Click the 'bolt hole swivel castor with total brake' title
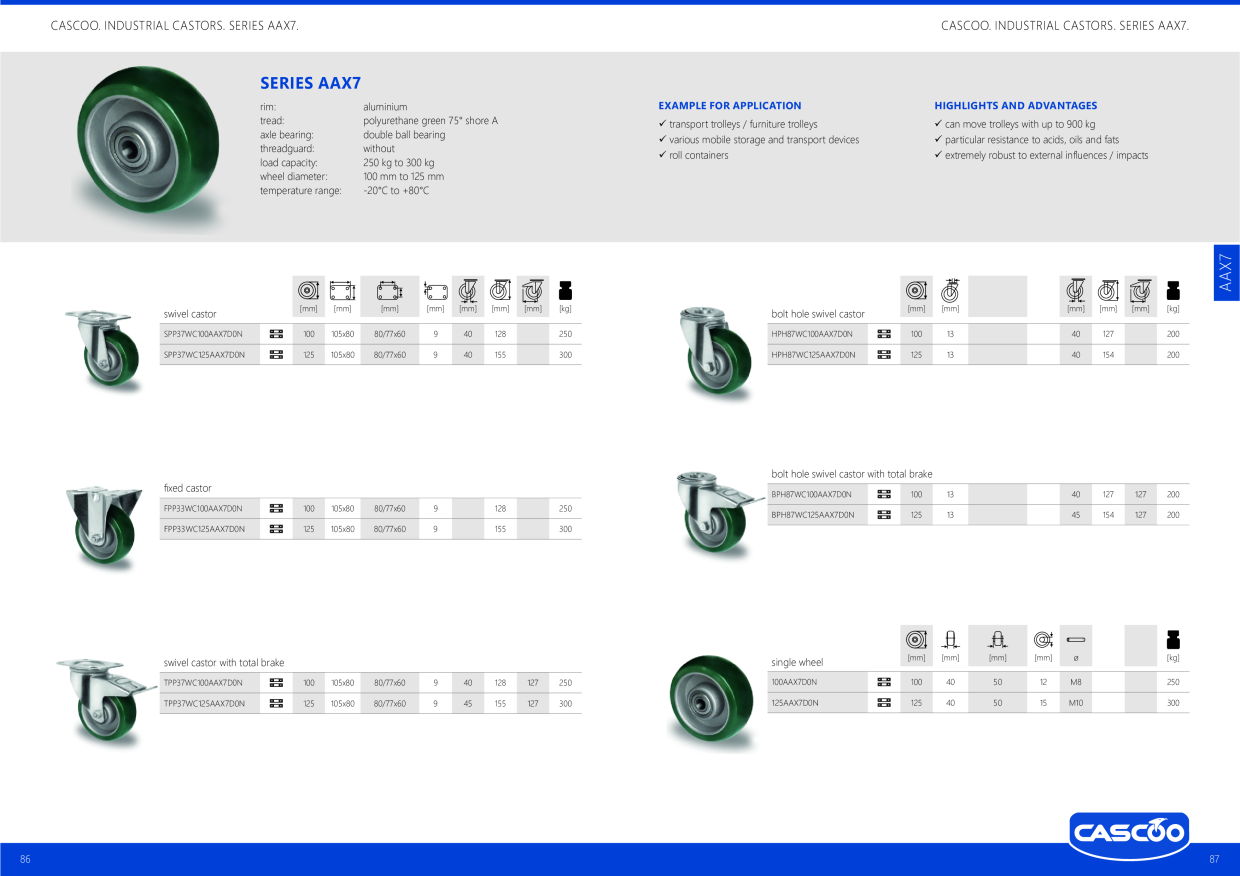 (851, 474)
